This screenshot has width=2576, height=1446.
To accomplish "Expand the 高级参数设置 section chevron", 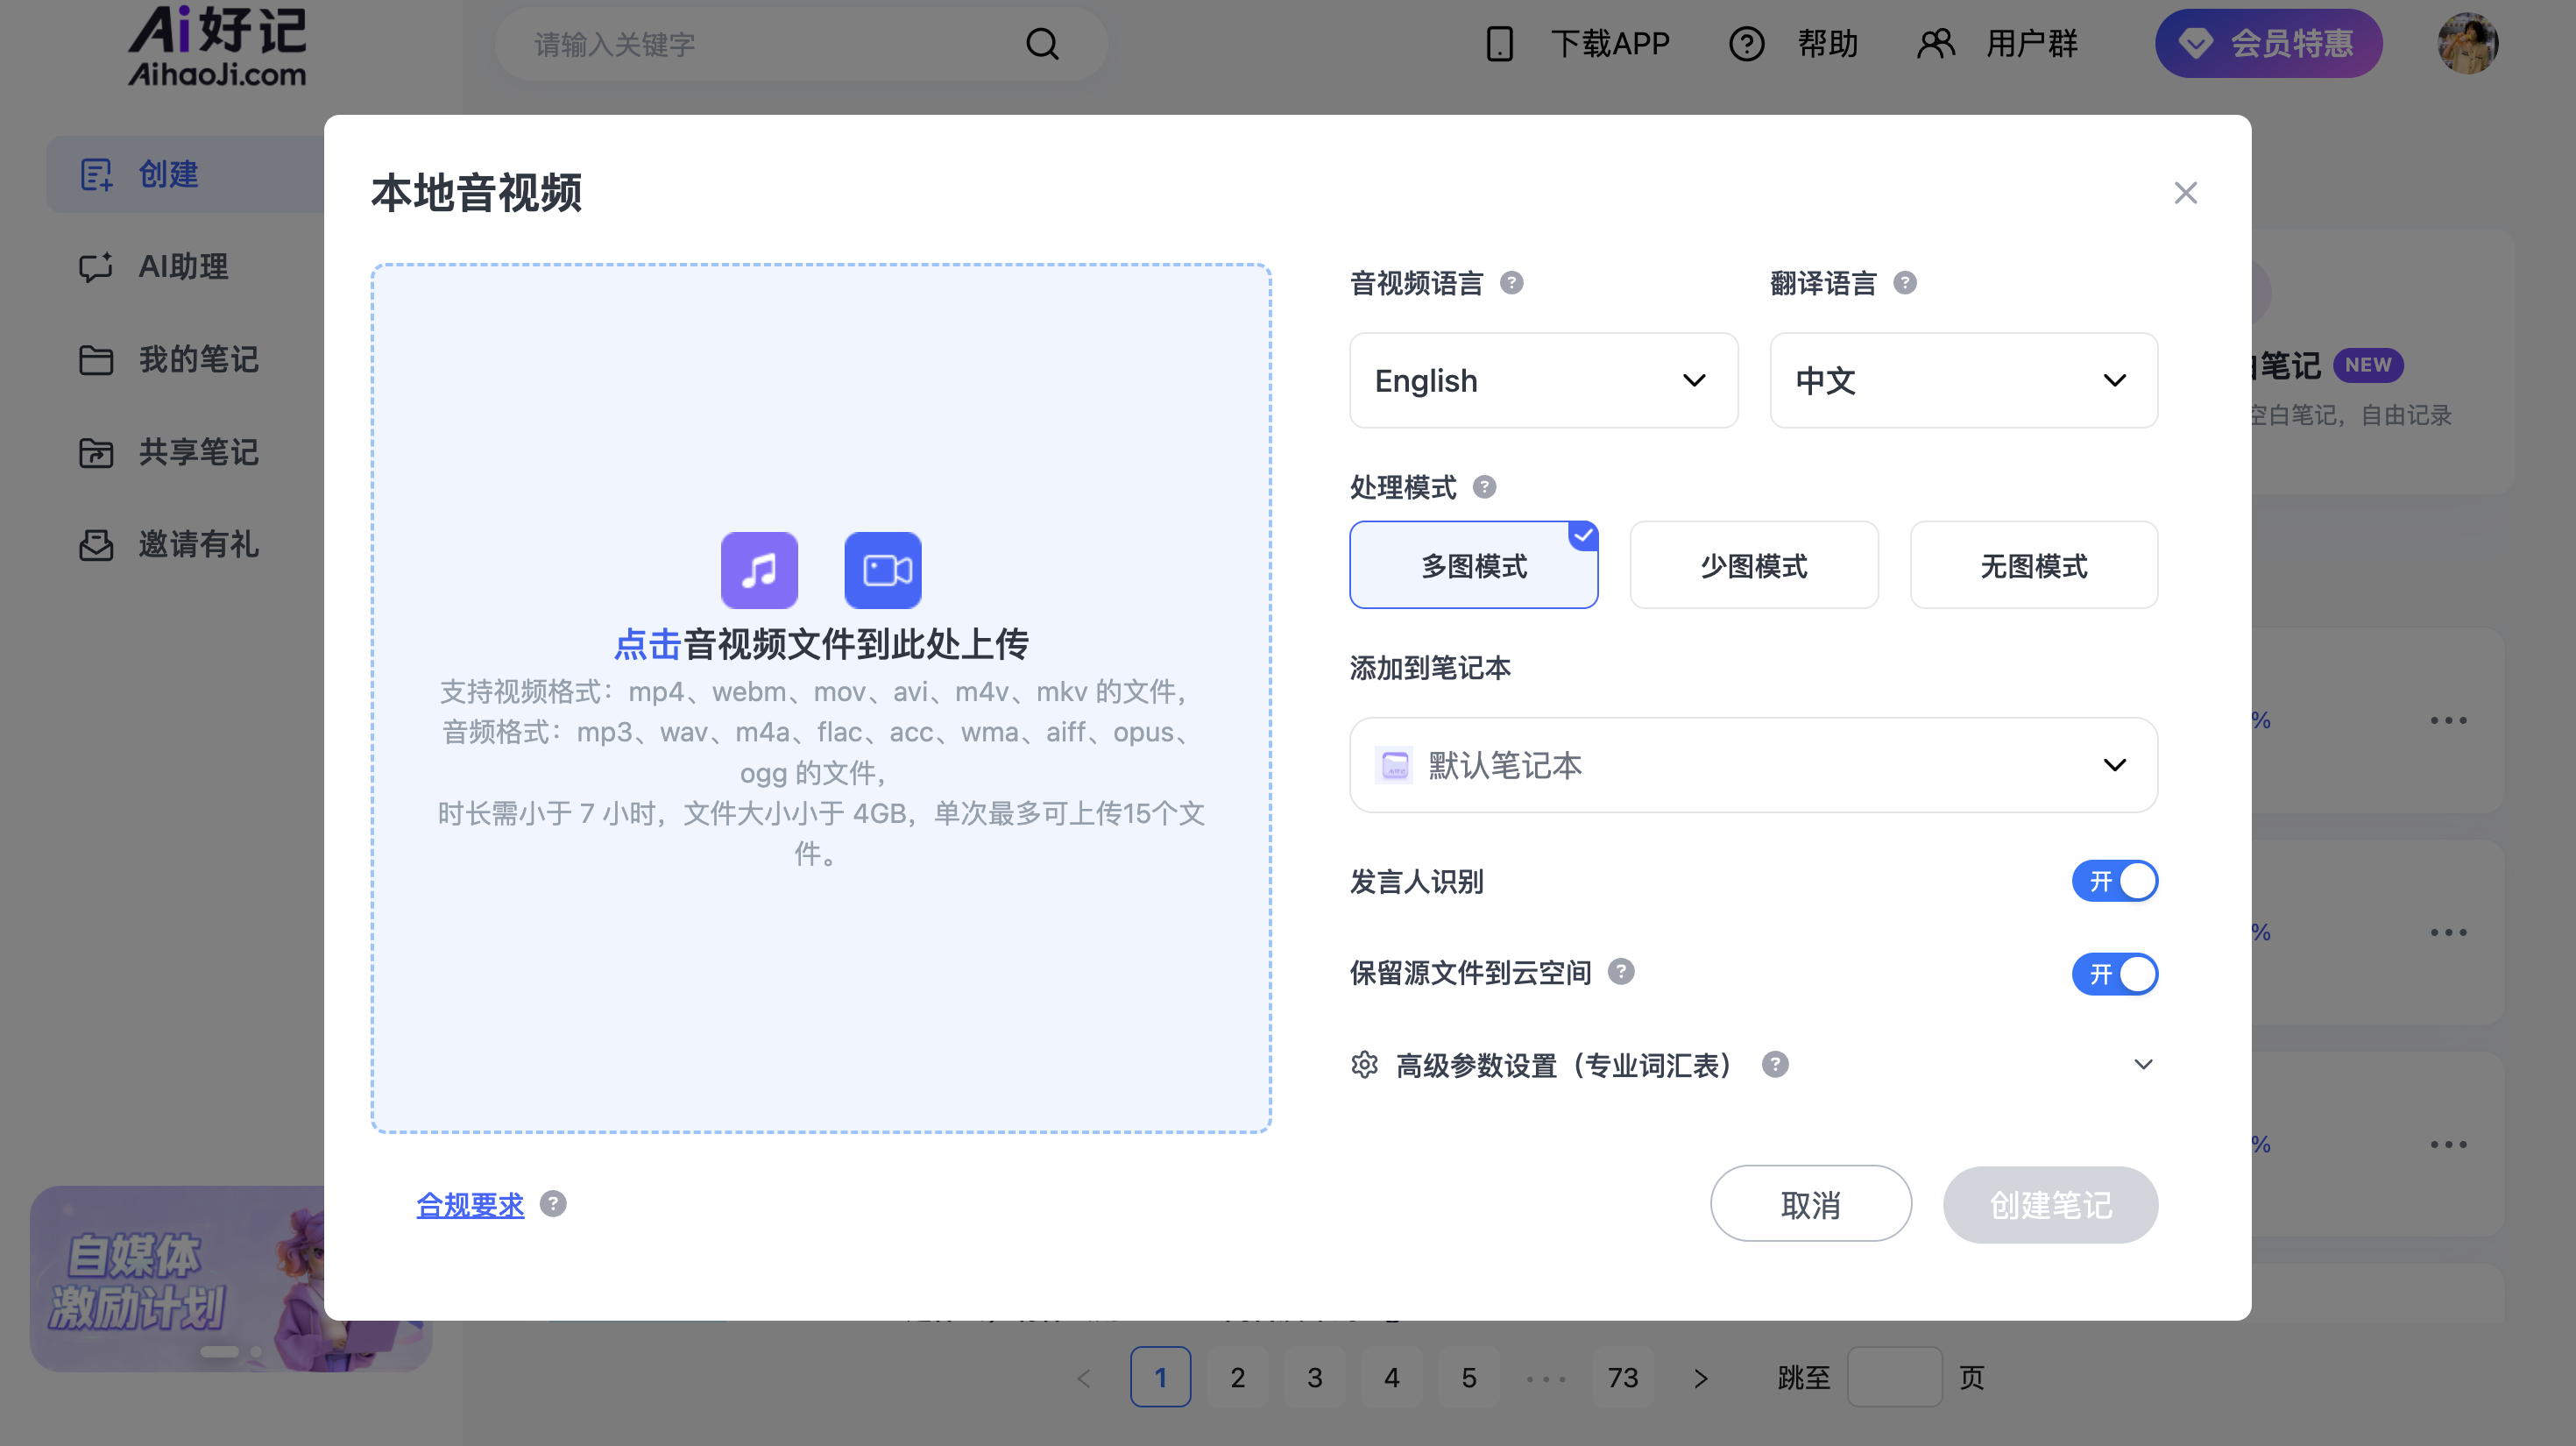I will click(2142, 1064).
